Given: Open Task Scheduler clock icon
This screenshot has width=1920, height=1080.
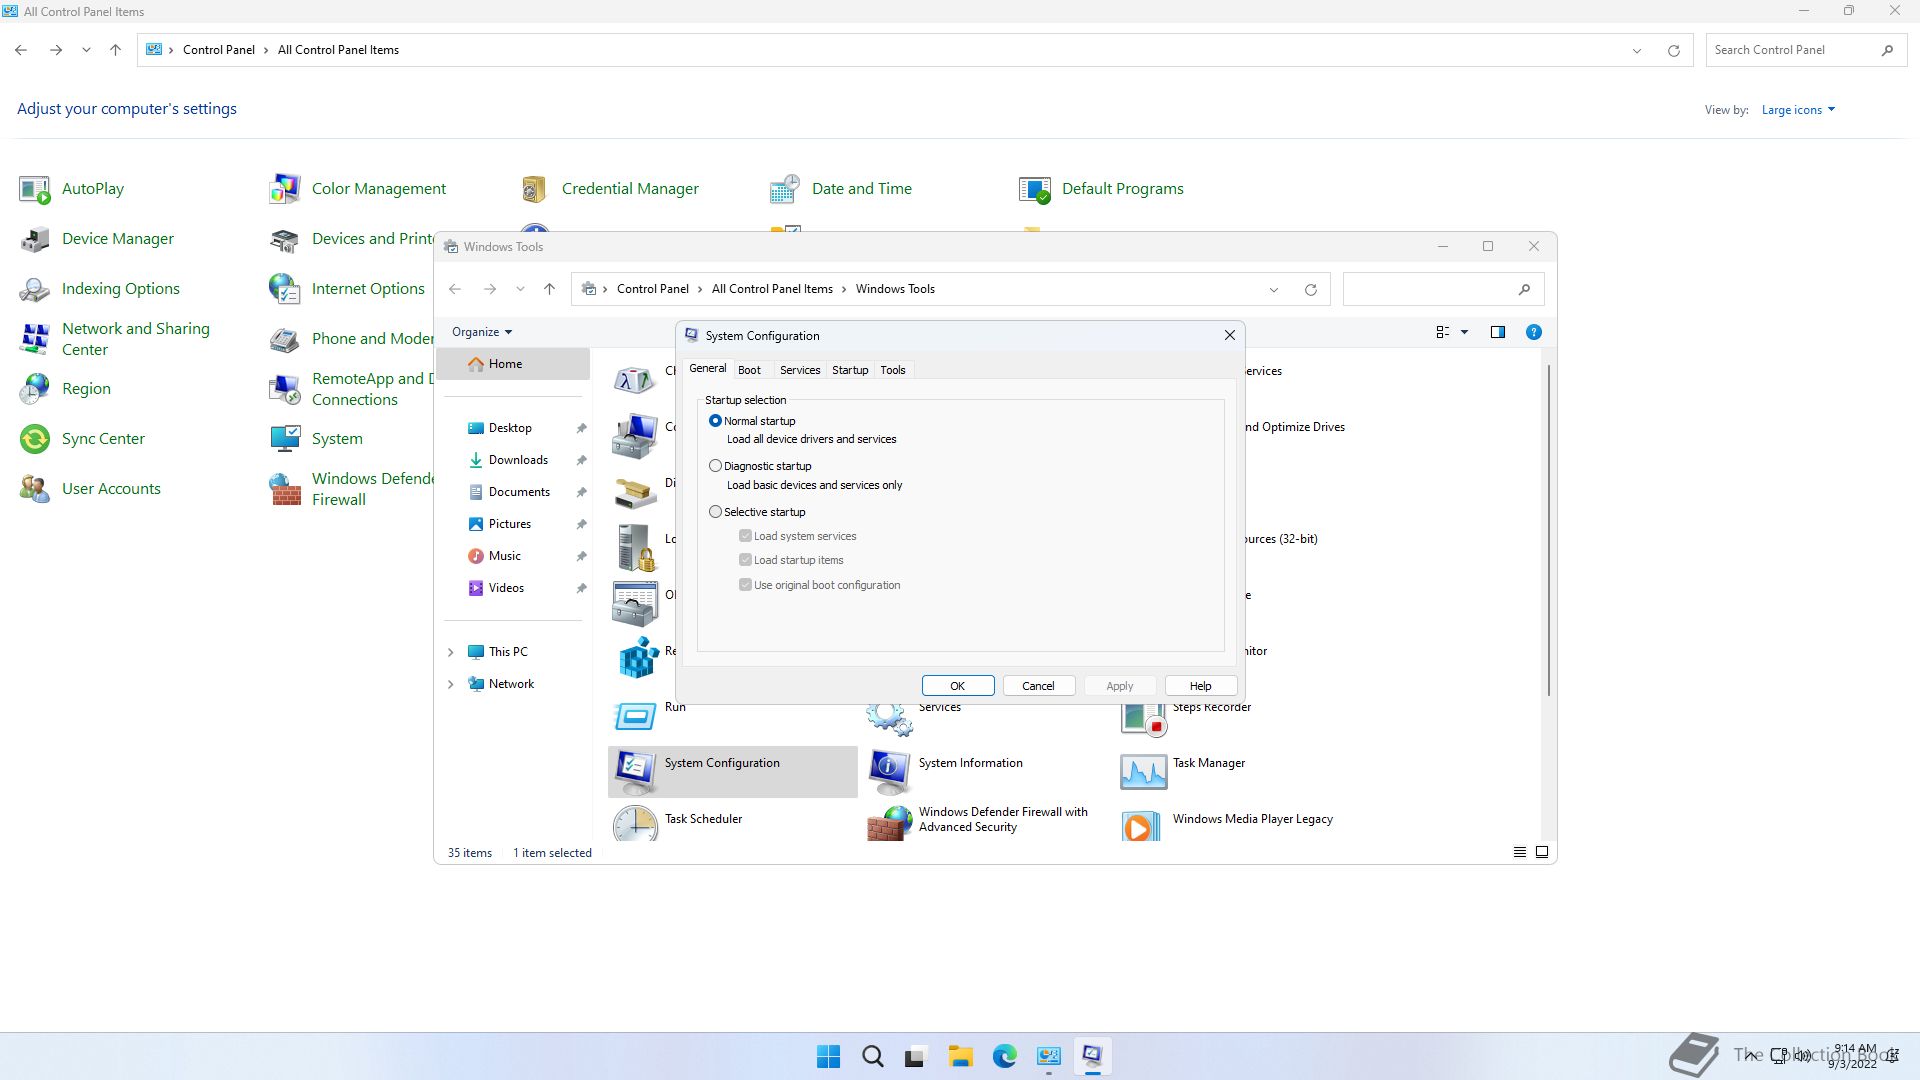Looking at the screenshot, I should click(635, 824).
